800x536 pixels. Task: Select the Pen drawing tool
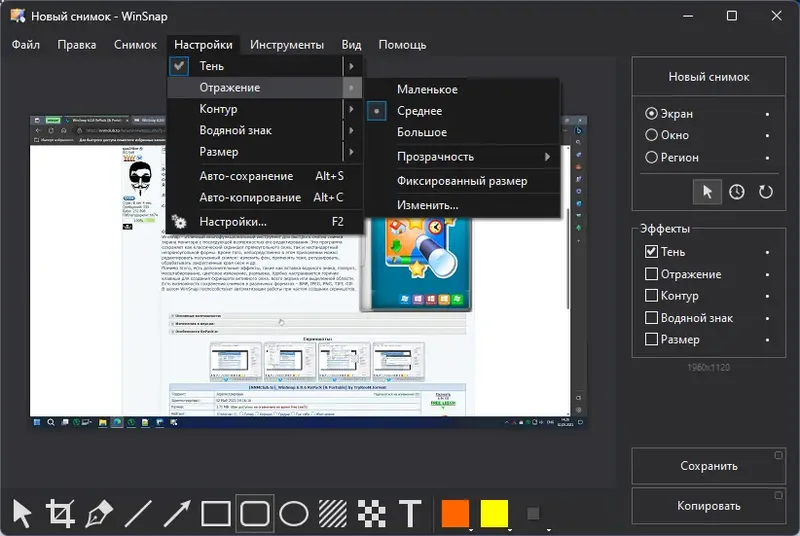pyautogui.click(x=99, y=513)
